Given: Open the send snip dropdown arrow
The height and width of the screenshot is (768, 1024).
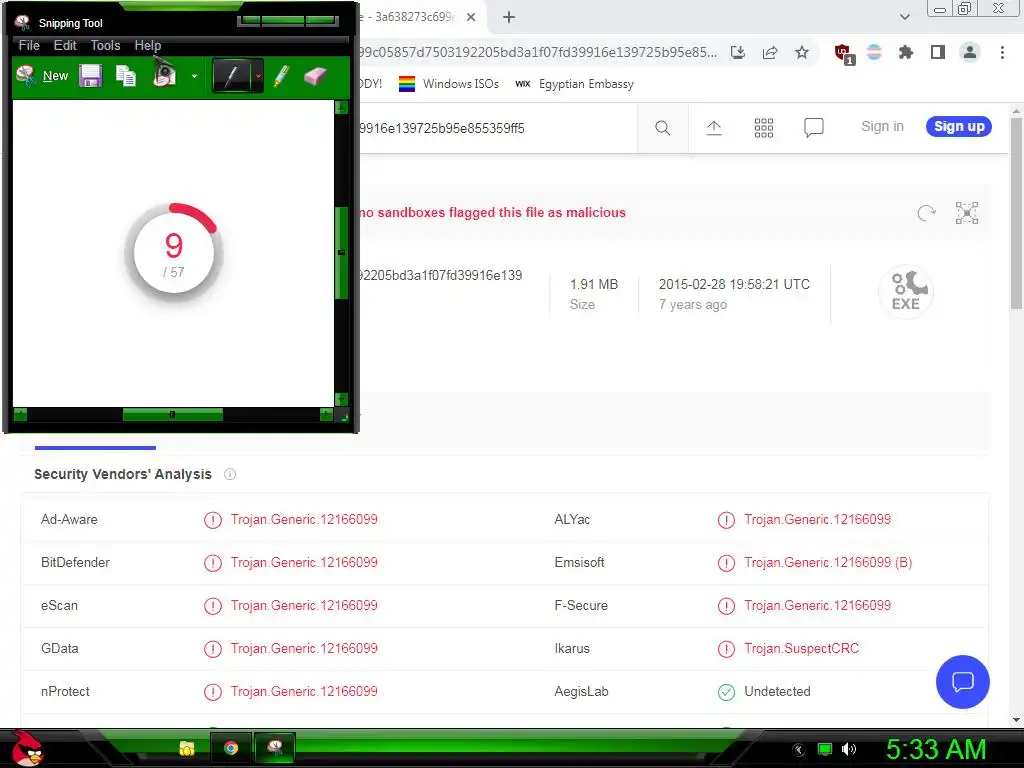Looking at the screenshot, I should pyautogui.click(x=194, y=76).
